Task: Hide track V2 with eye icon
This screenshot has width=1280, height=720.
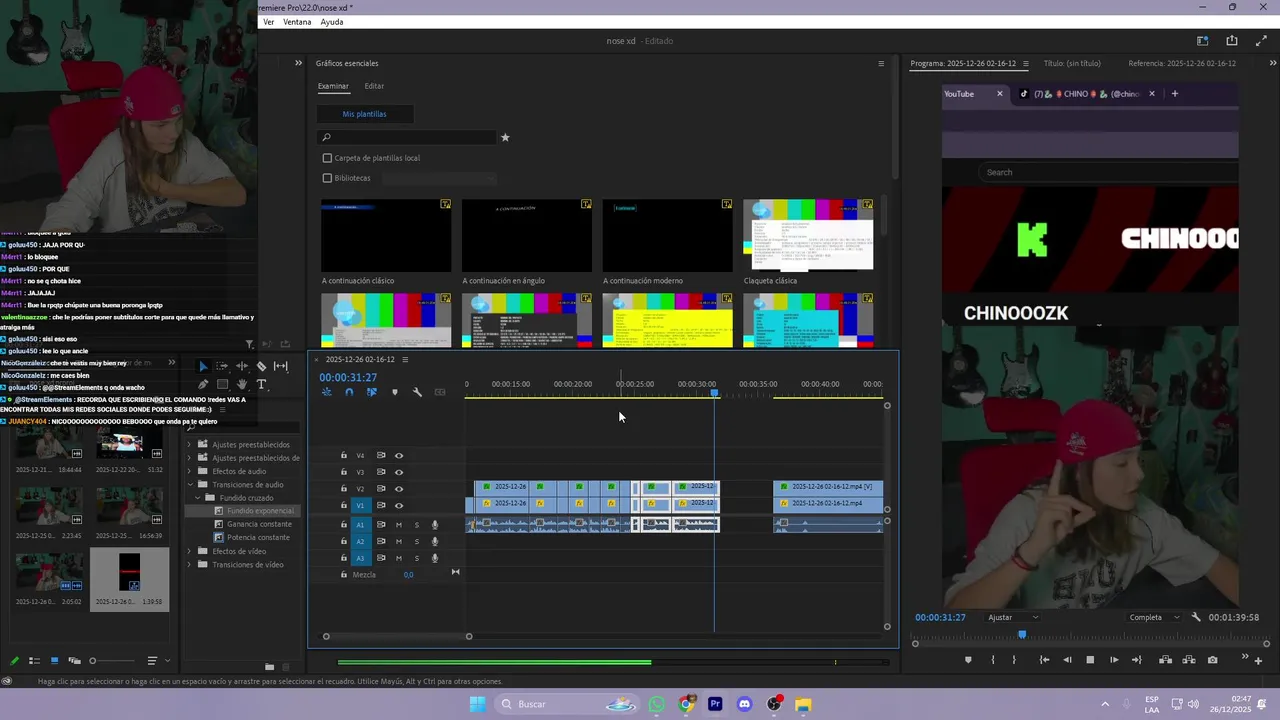Action: point(399,489)
